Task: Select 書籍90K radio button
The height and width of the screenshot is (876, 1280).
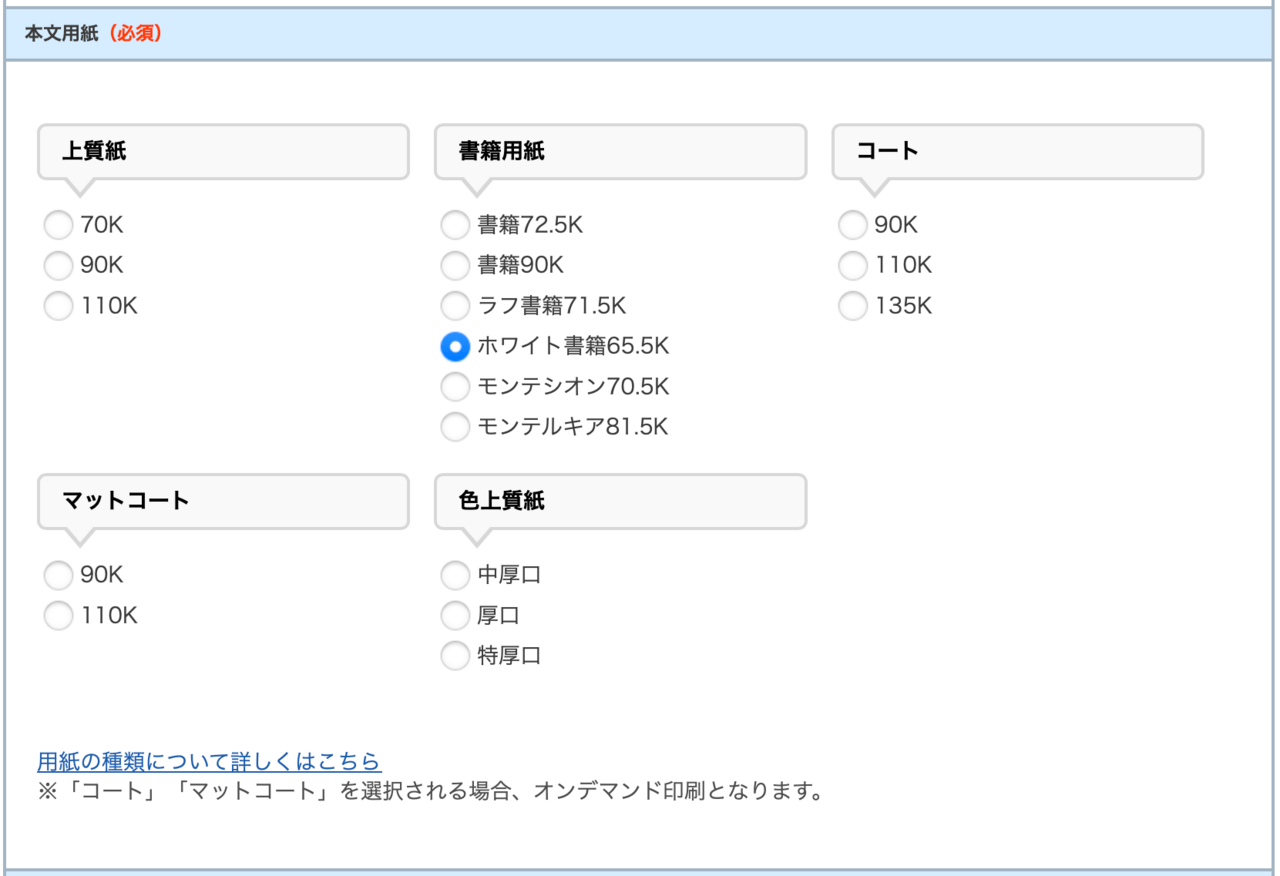Action: 455,265
